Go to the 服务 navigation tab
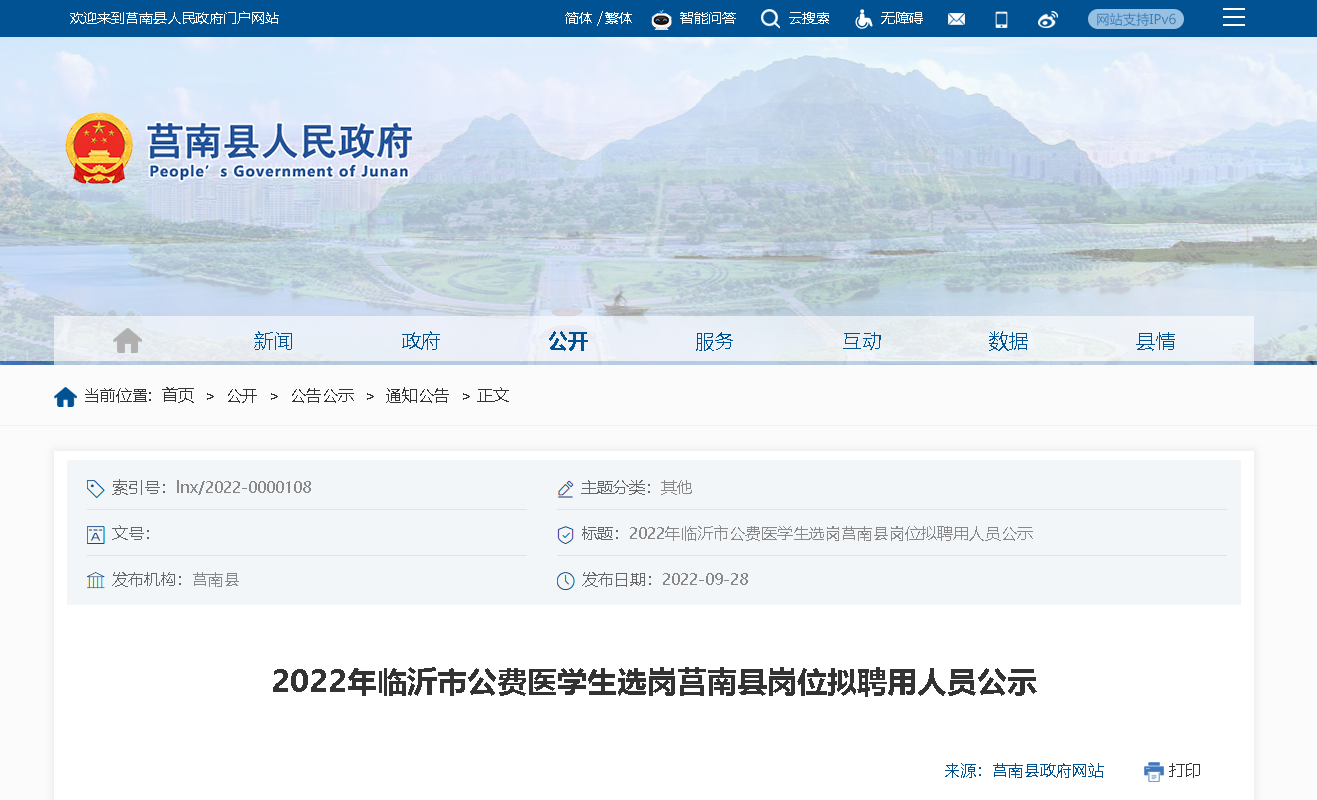Image resolution: width=1317 pixels, height=800 pixels. pos(714,341)
